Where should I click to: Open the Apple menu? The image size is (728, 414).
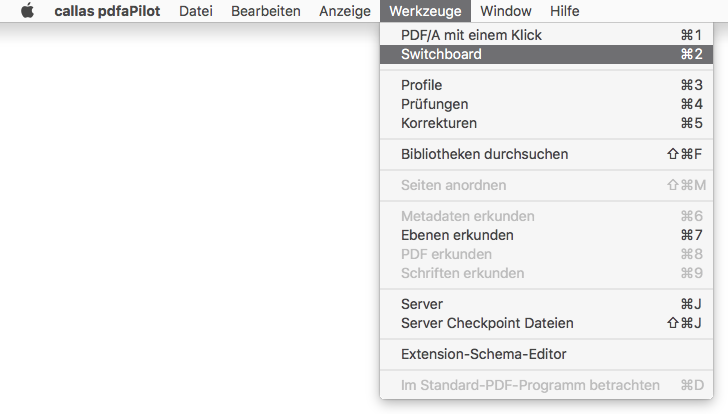[27, 11]
